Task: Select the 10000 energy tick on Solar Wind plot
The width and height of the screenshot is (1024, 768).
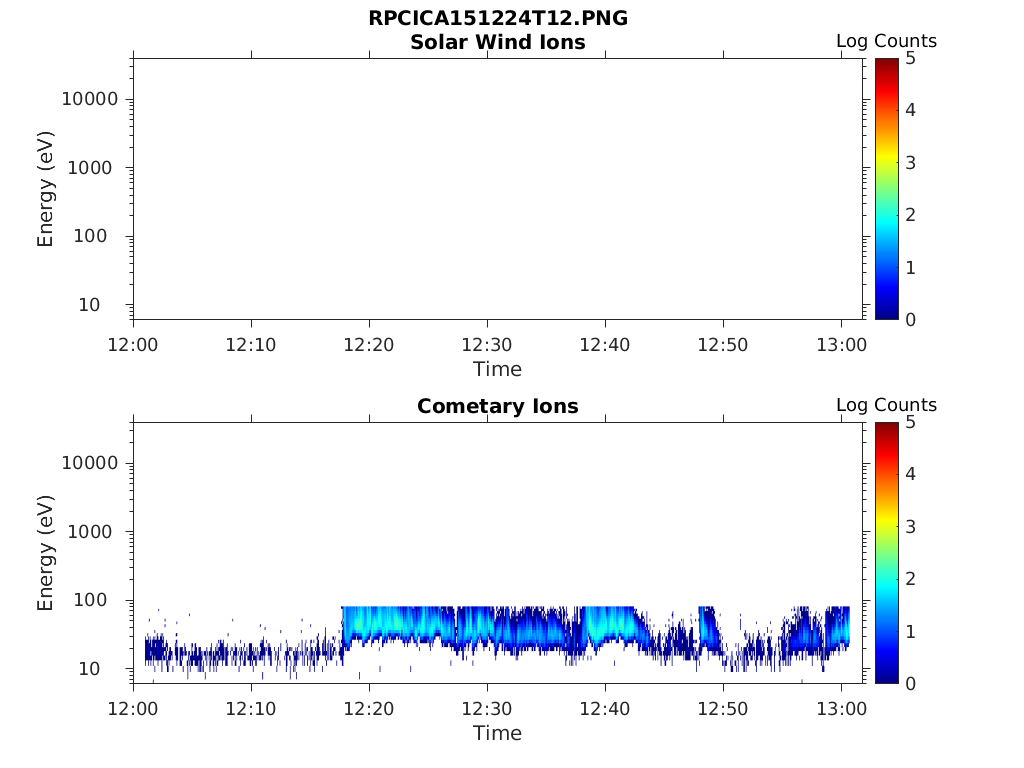Action: point(90,99)
